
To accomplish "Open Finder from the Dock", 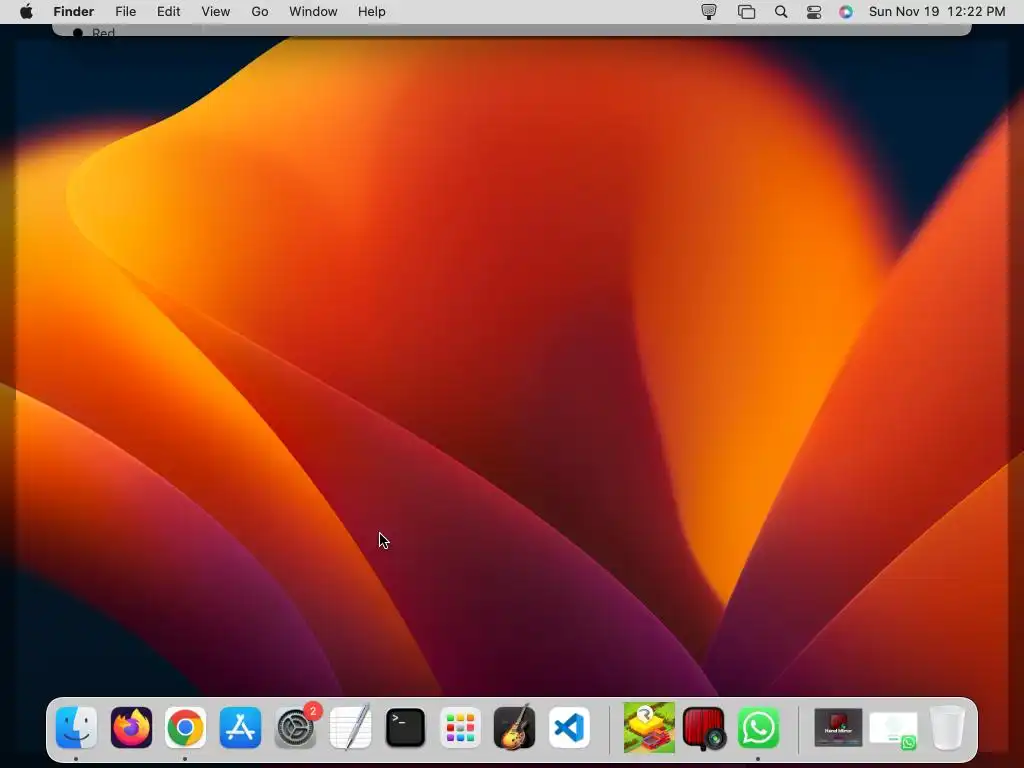I will coord(76,727).
